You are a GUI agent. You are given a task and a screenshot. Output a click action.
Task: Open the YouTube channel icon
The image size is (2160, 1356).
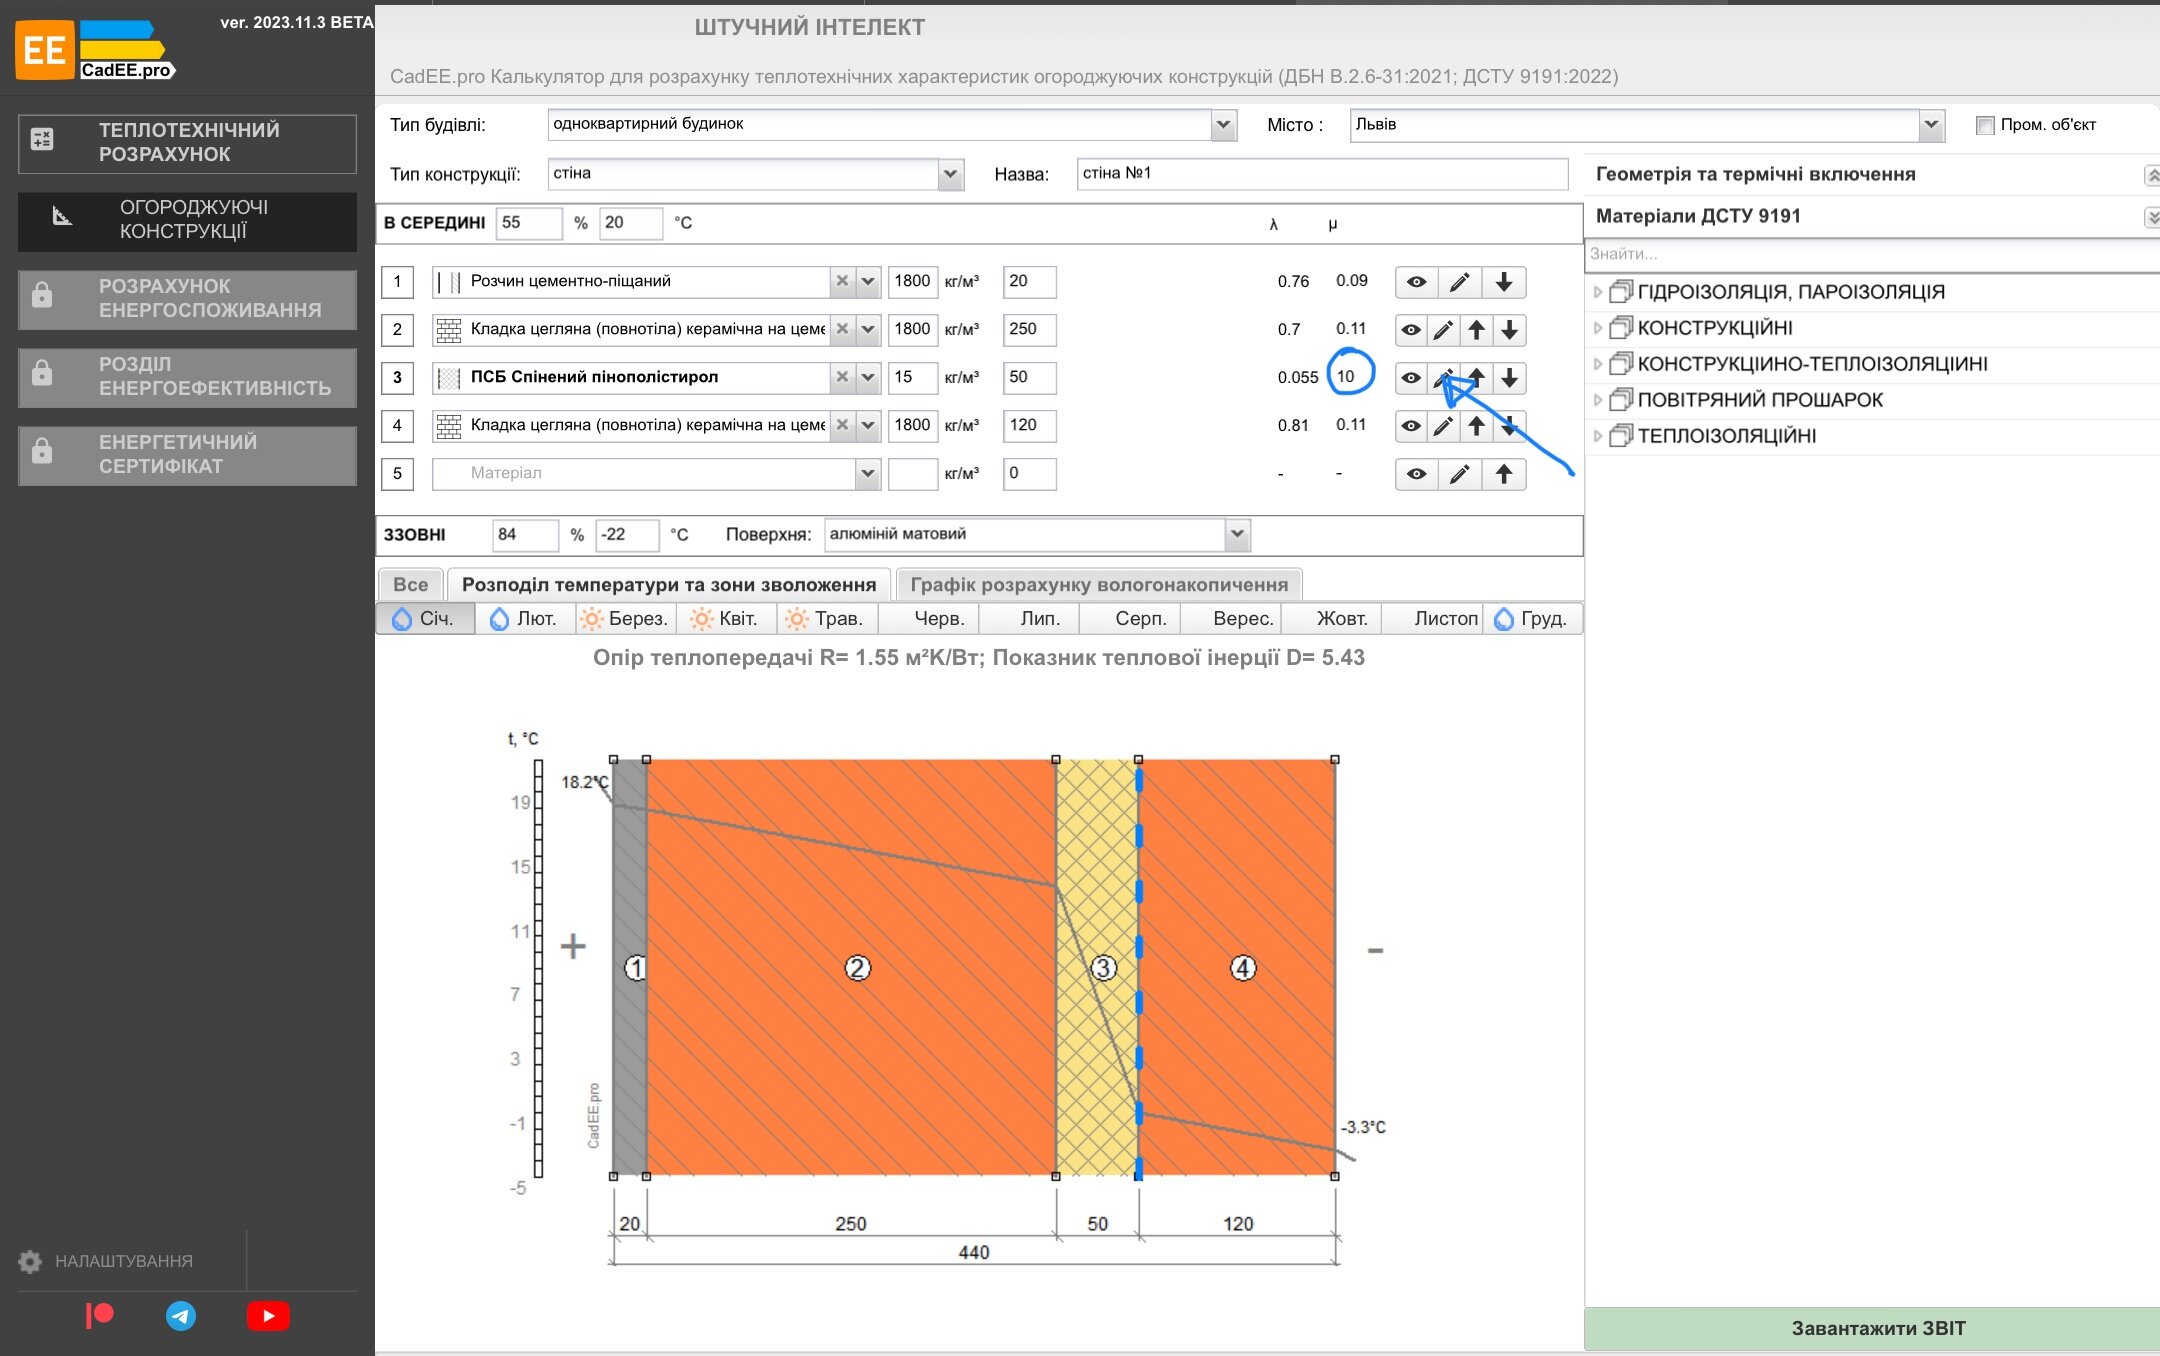click(268, 1315)
